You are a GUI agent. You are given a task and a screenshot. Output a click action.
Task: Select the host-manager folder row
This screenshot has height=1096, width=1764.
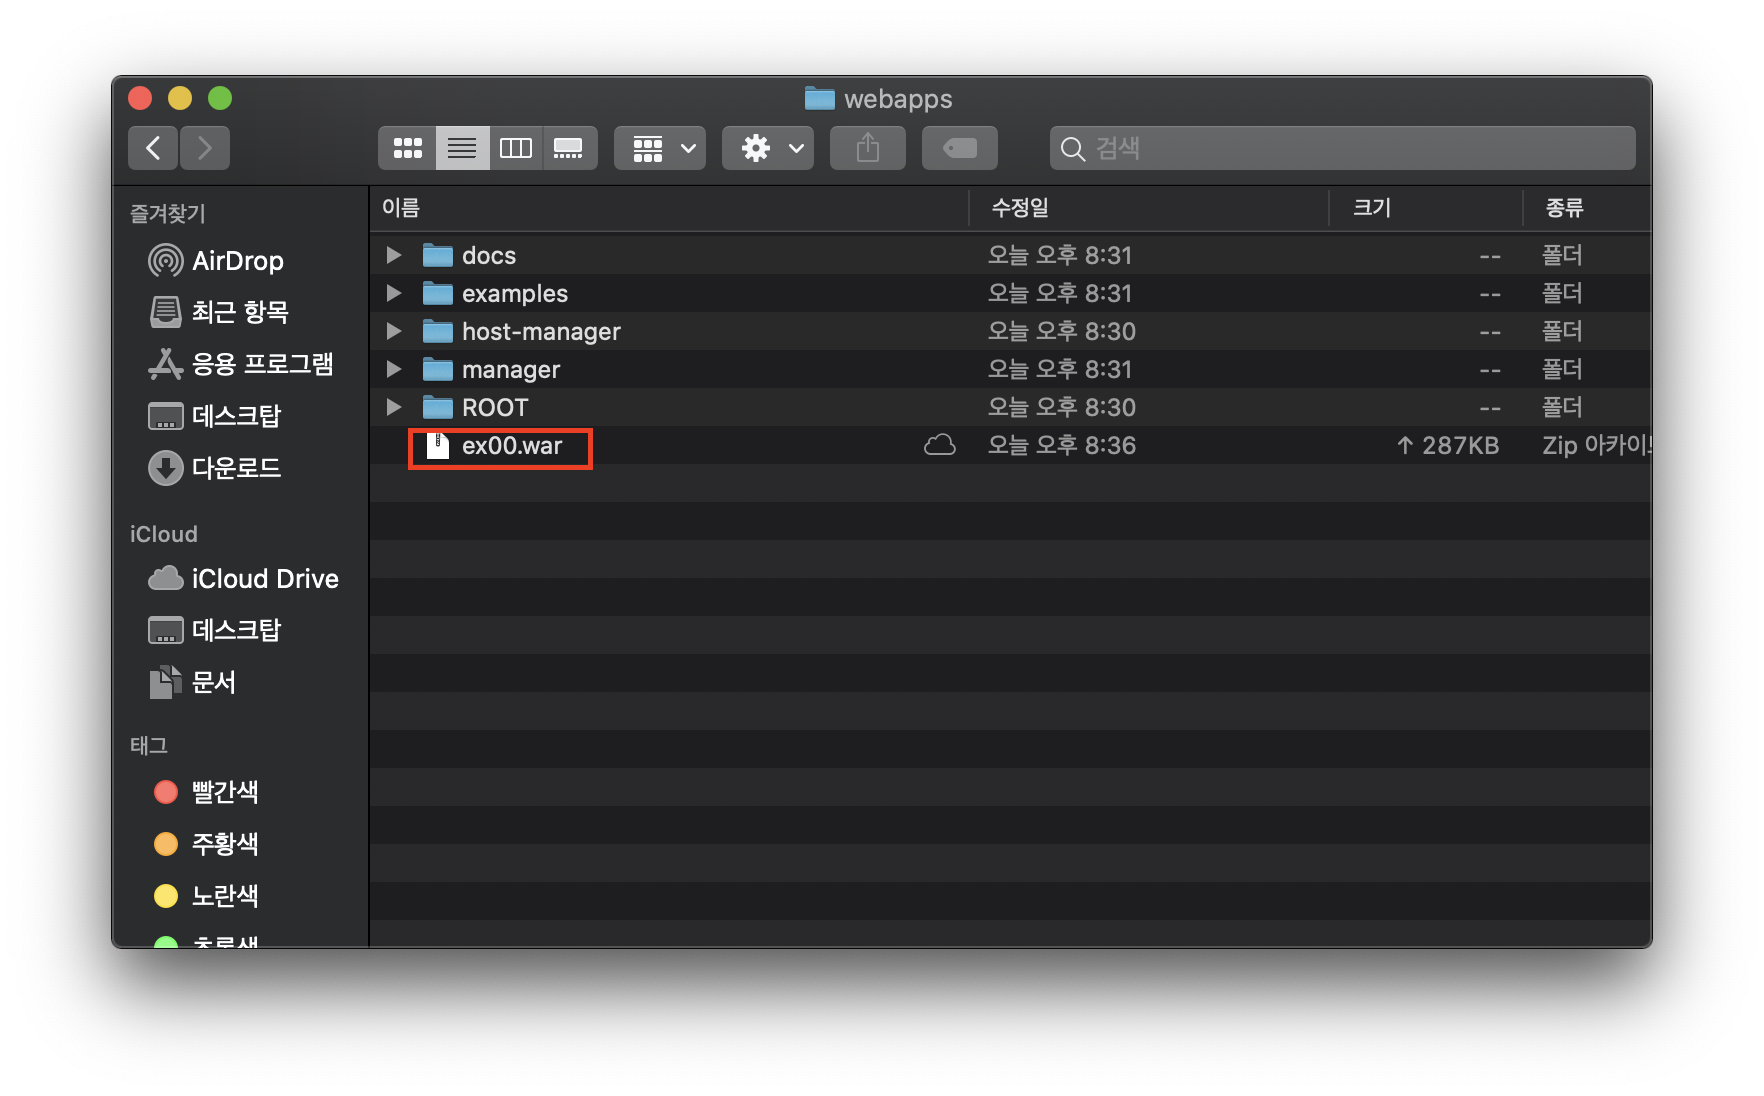tap(1010, 331)
